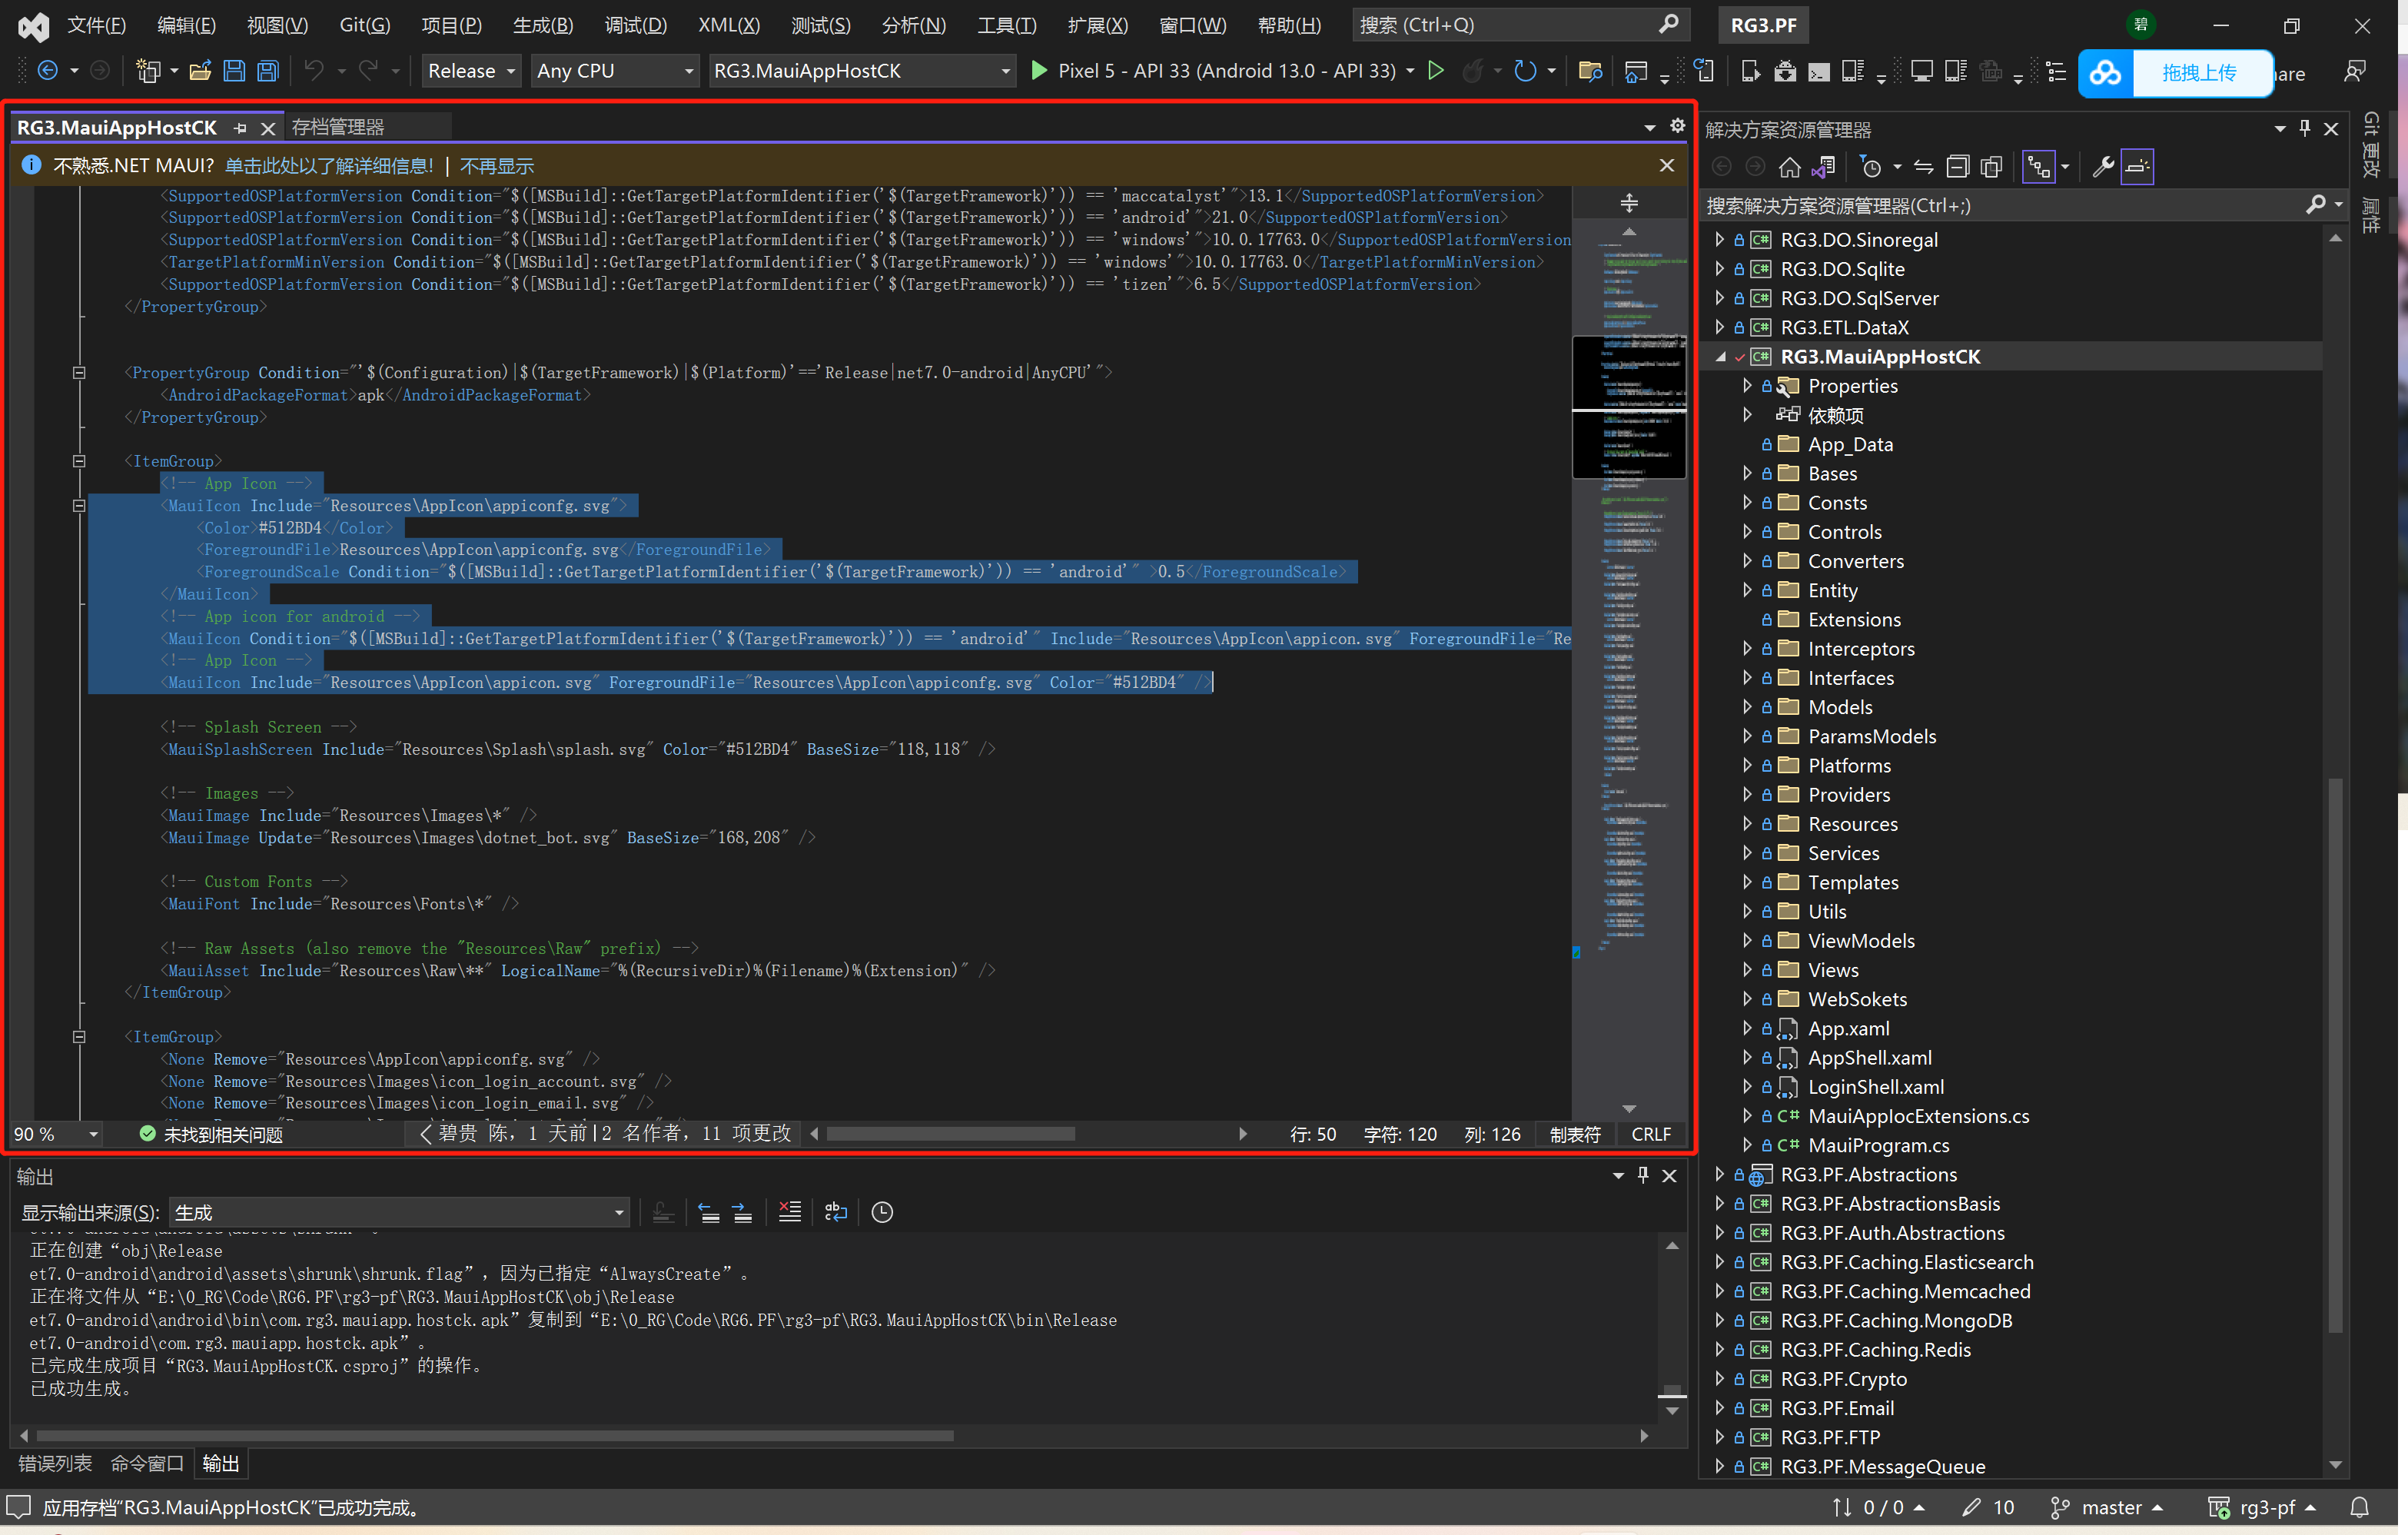Viewport: 2408px width, 1535px height.
Task: Expand the RG3.PF.Crypto project node
Action: pos(1720,1378)
